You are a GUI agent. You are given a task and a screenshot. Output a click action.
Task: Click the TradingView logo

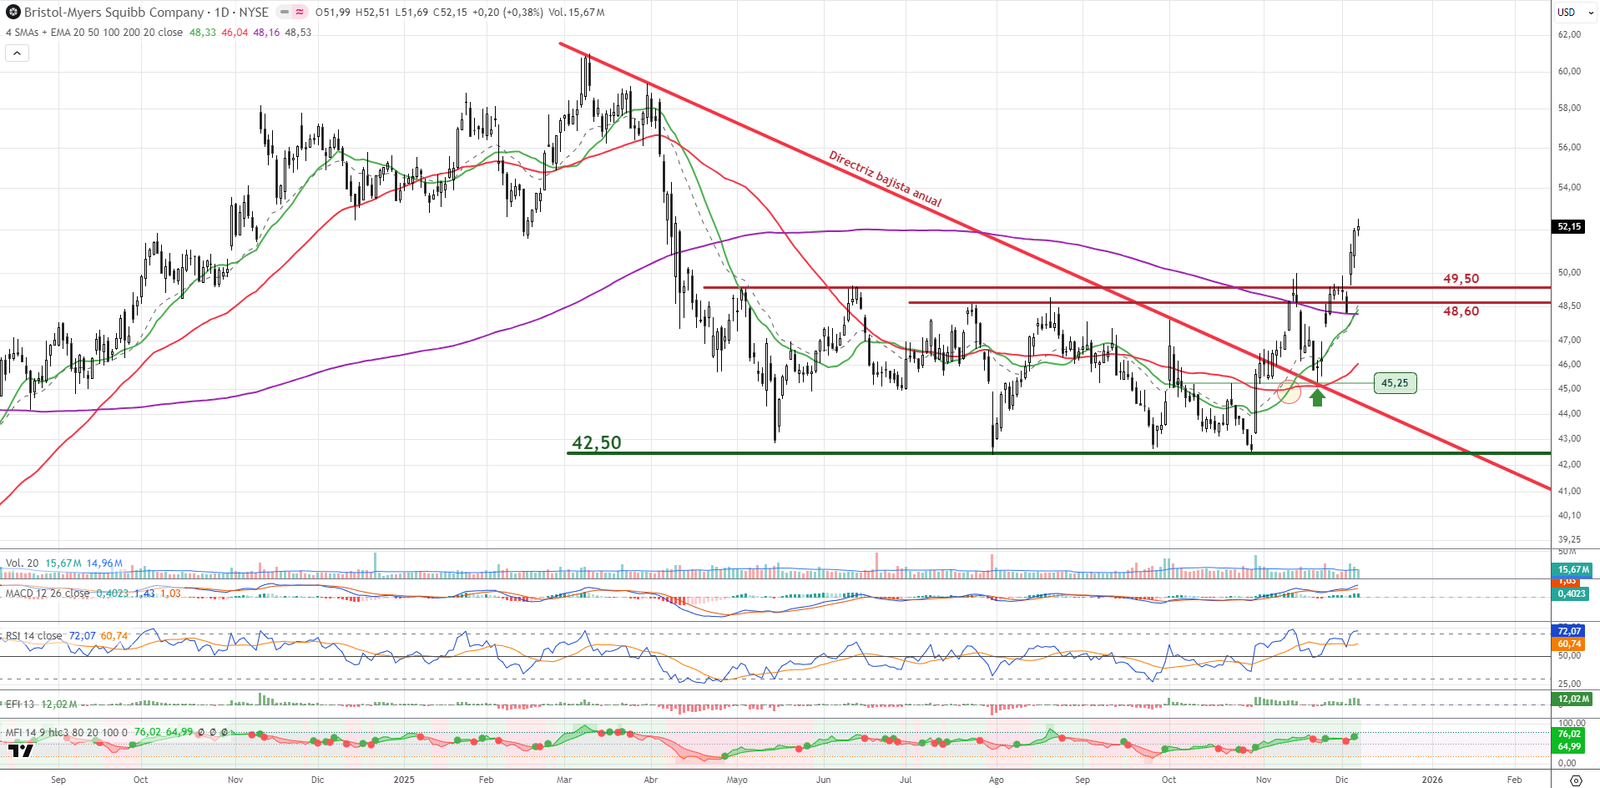click(x=21, y=750)
